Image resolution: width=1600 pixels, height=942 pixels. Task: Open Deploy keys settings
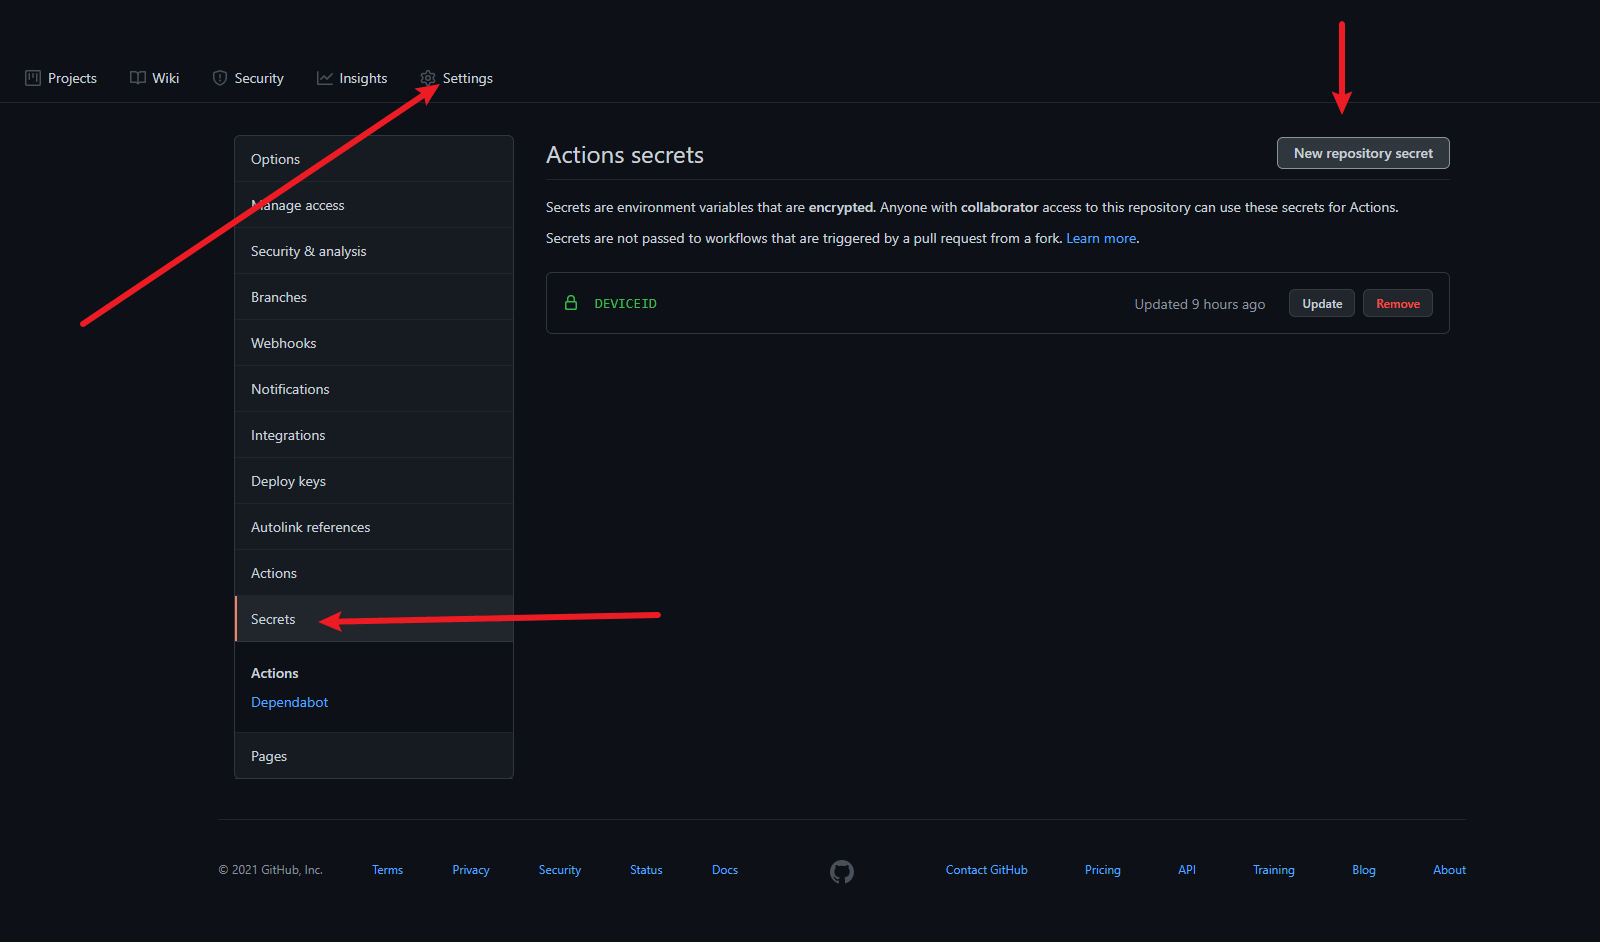288,481
